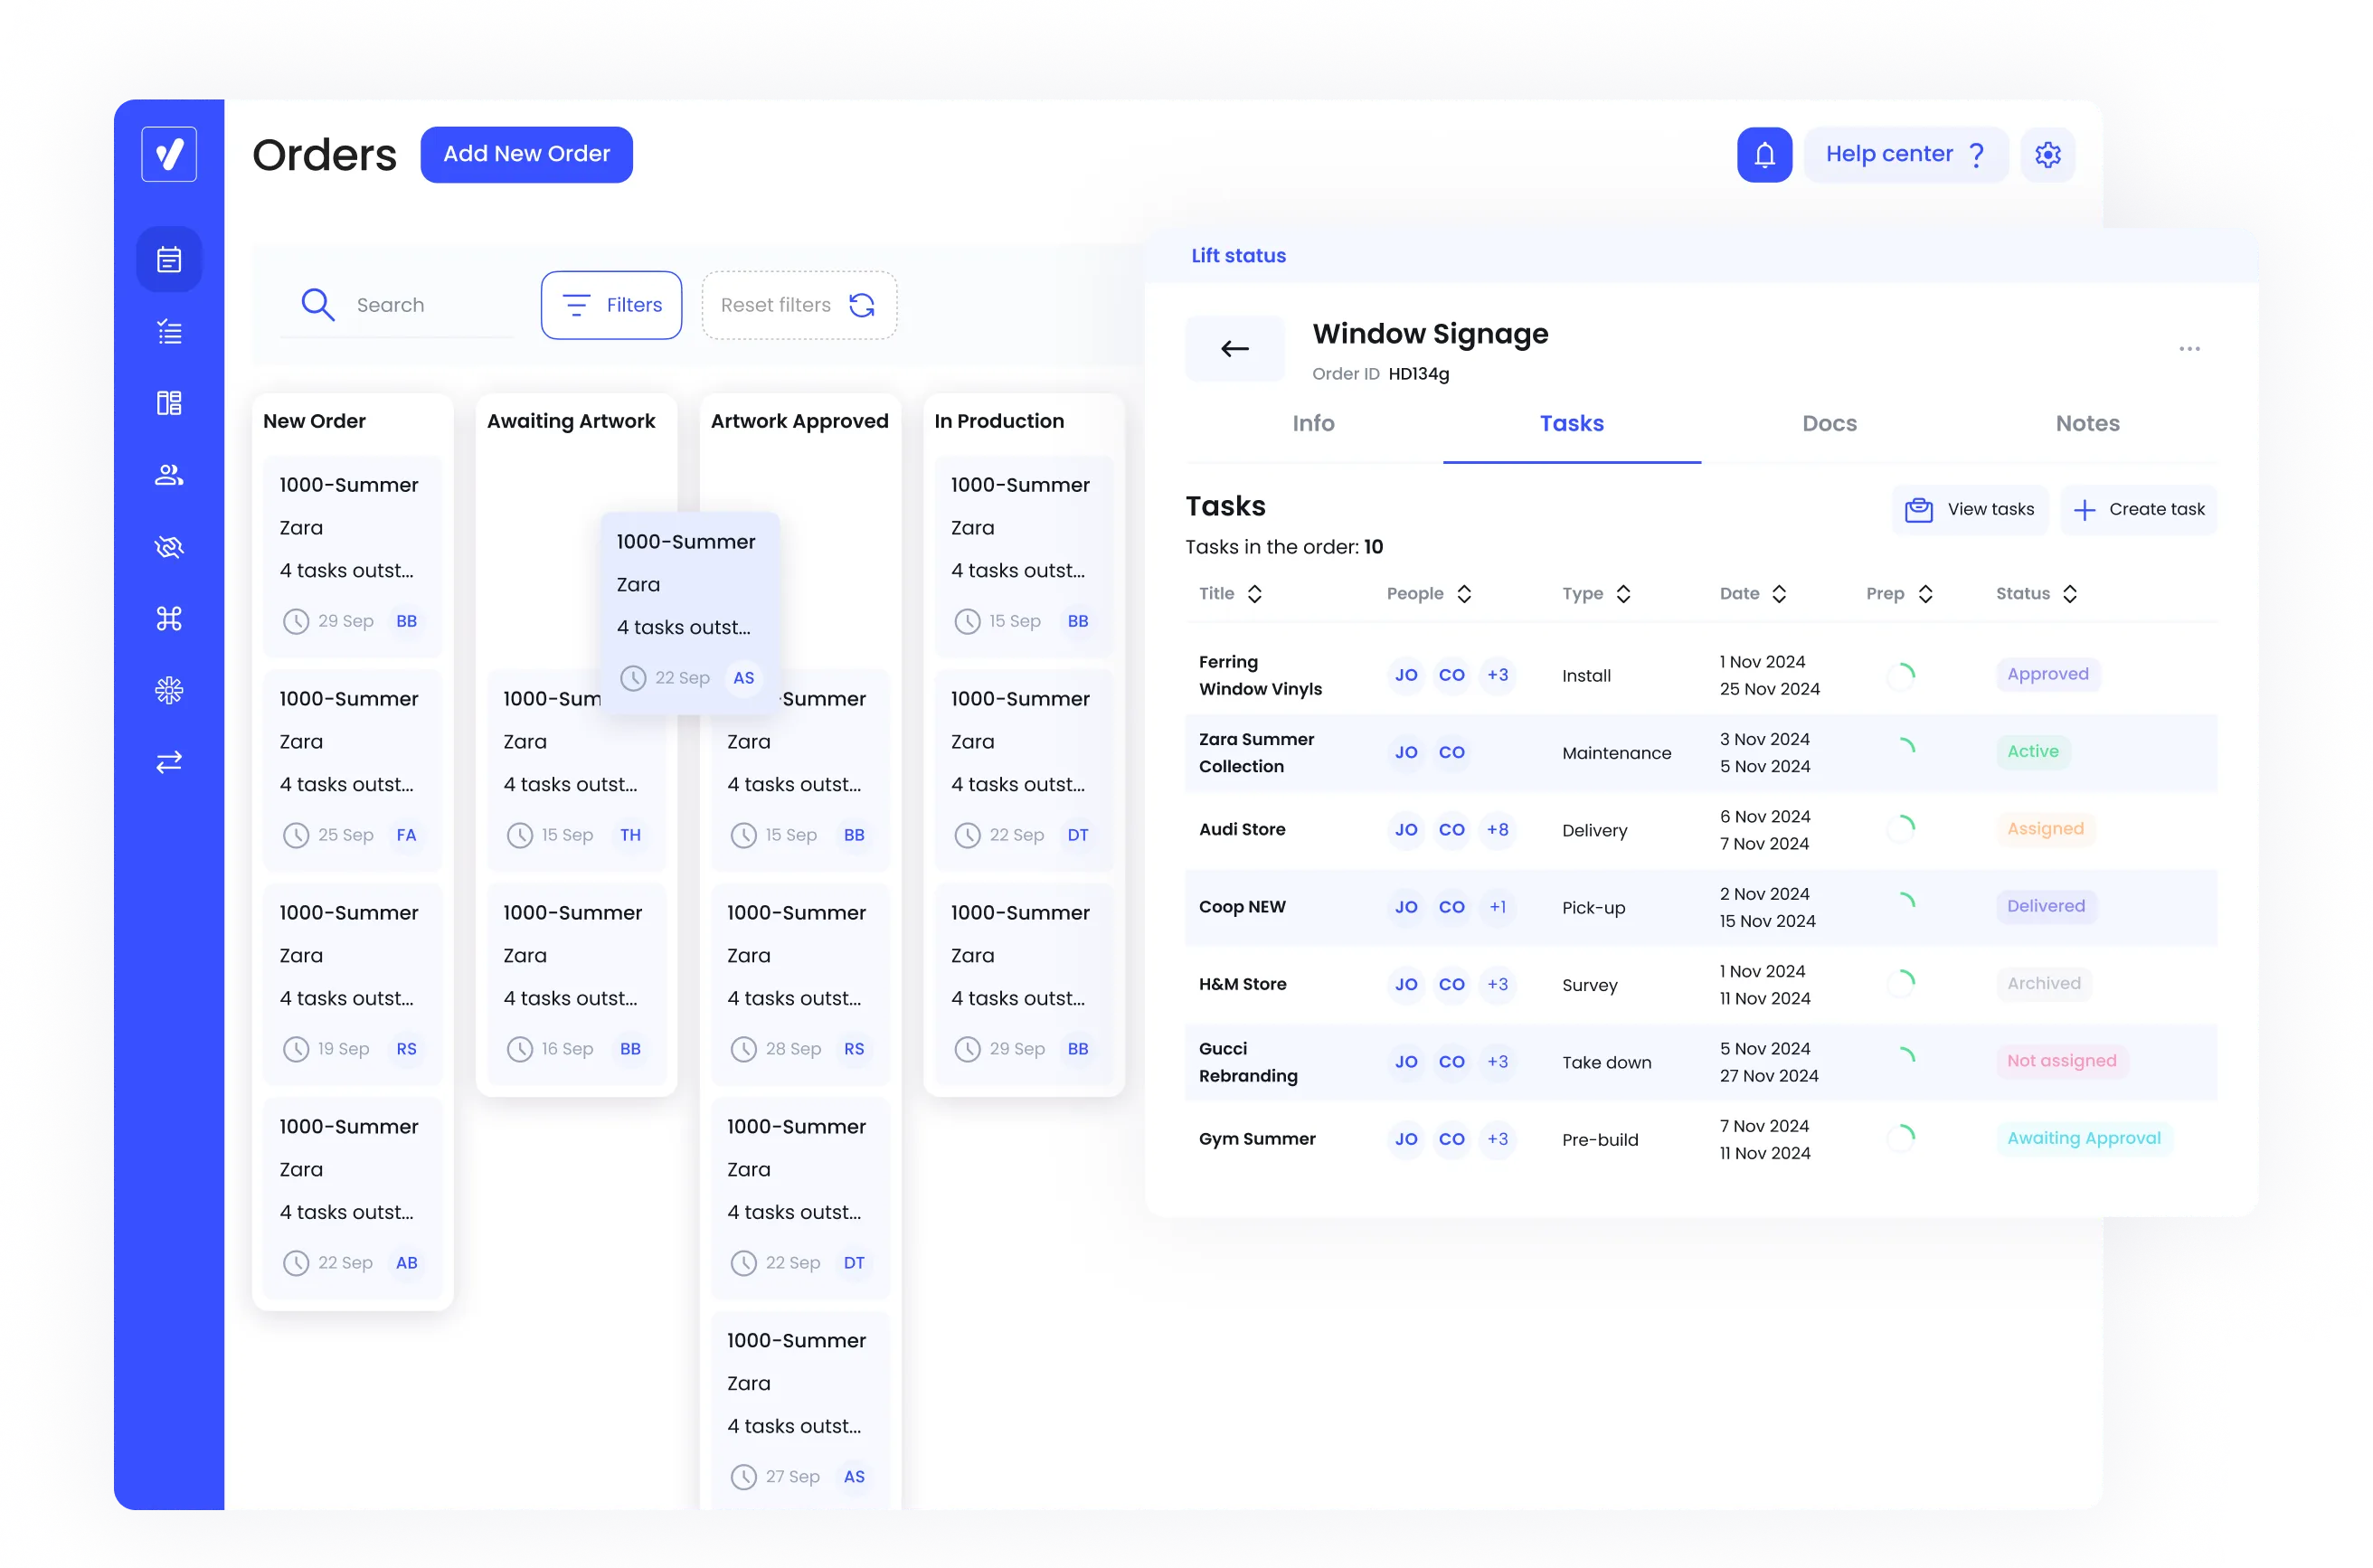Click the View tasks briefcase icon
The width and height of the screenshot is (2373, 1568).
tap(1919, 509)
